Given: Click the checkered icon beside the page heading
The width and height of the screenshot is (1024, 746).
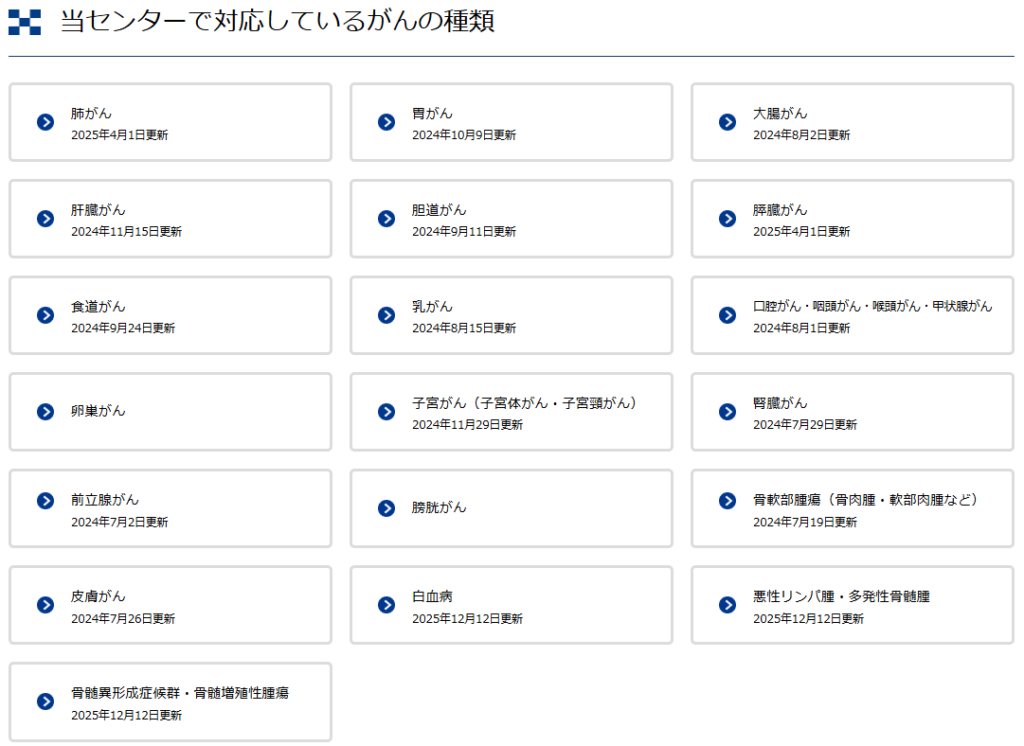Looking at the screenshot, I should [25, 22].
